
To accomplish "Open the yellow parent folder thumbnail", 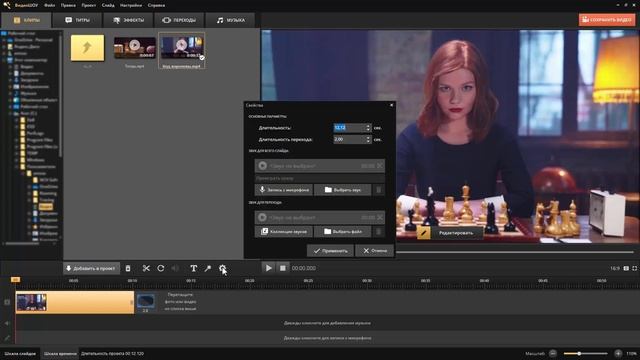I will [x=87, y=48].
